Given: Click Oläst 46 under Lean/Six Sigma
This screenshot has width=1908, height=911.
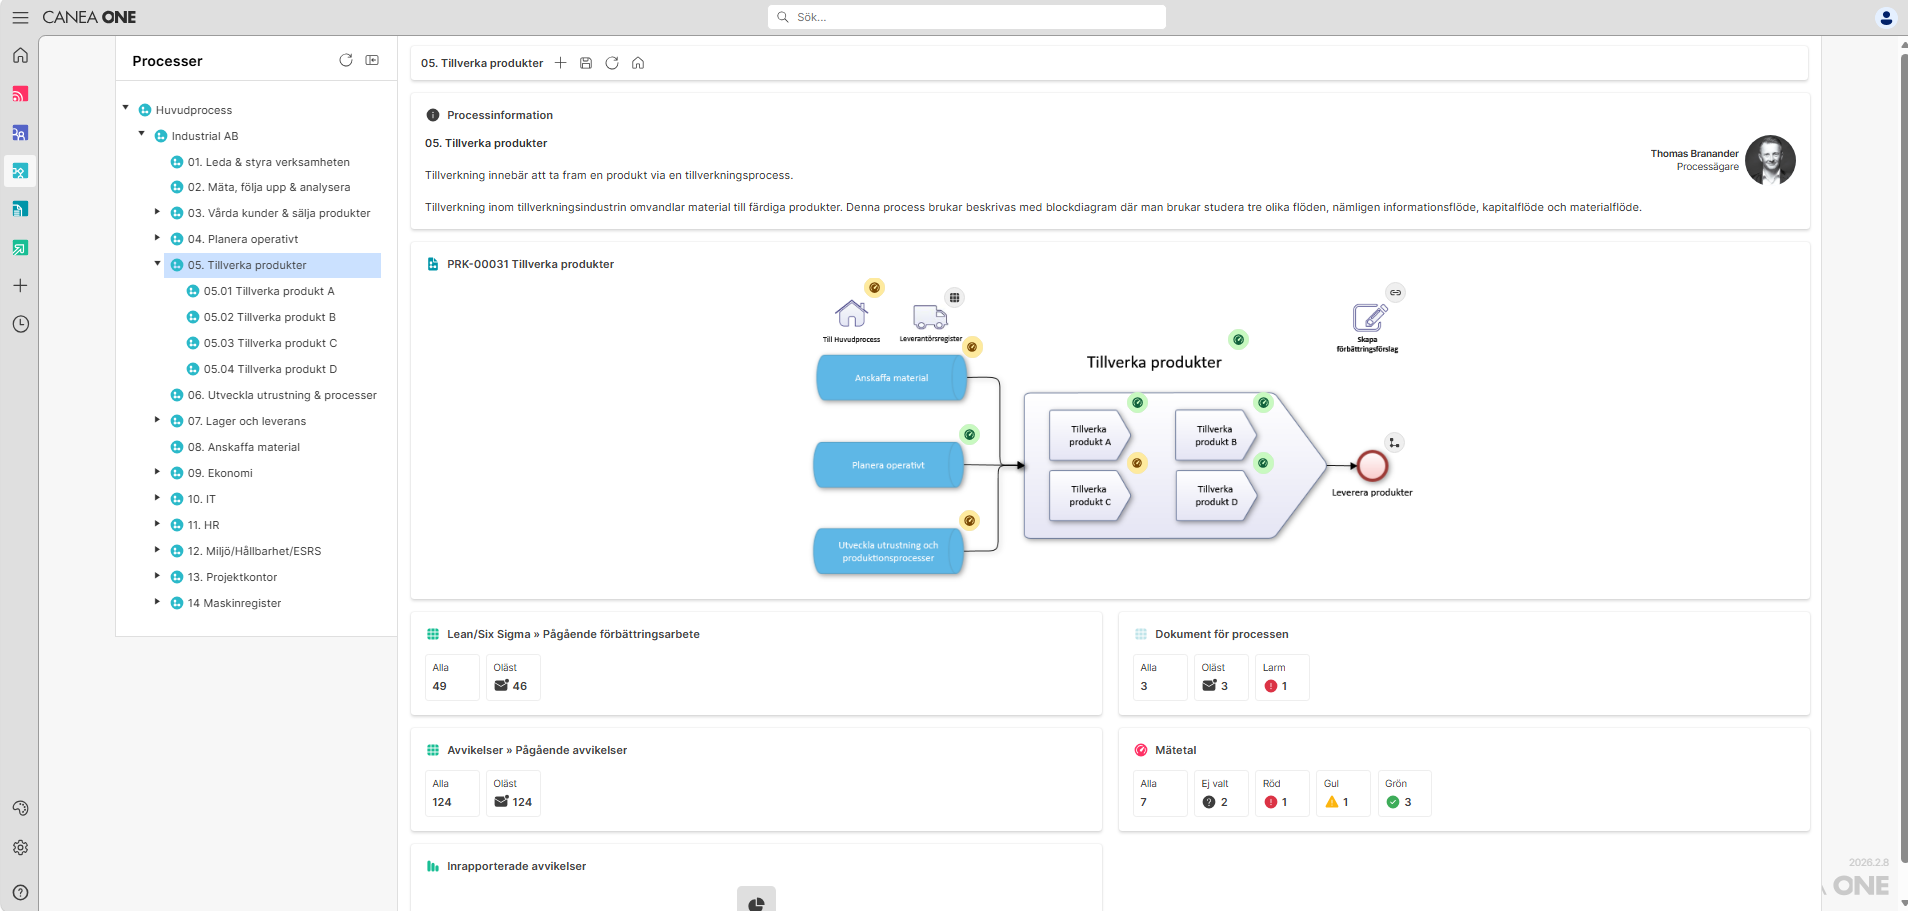Looking at the screenshot, I should pyautogui.click(x=513, y=677).
